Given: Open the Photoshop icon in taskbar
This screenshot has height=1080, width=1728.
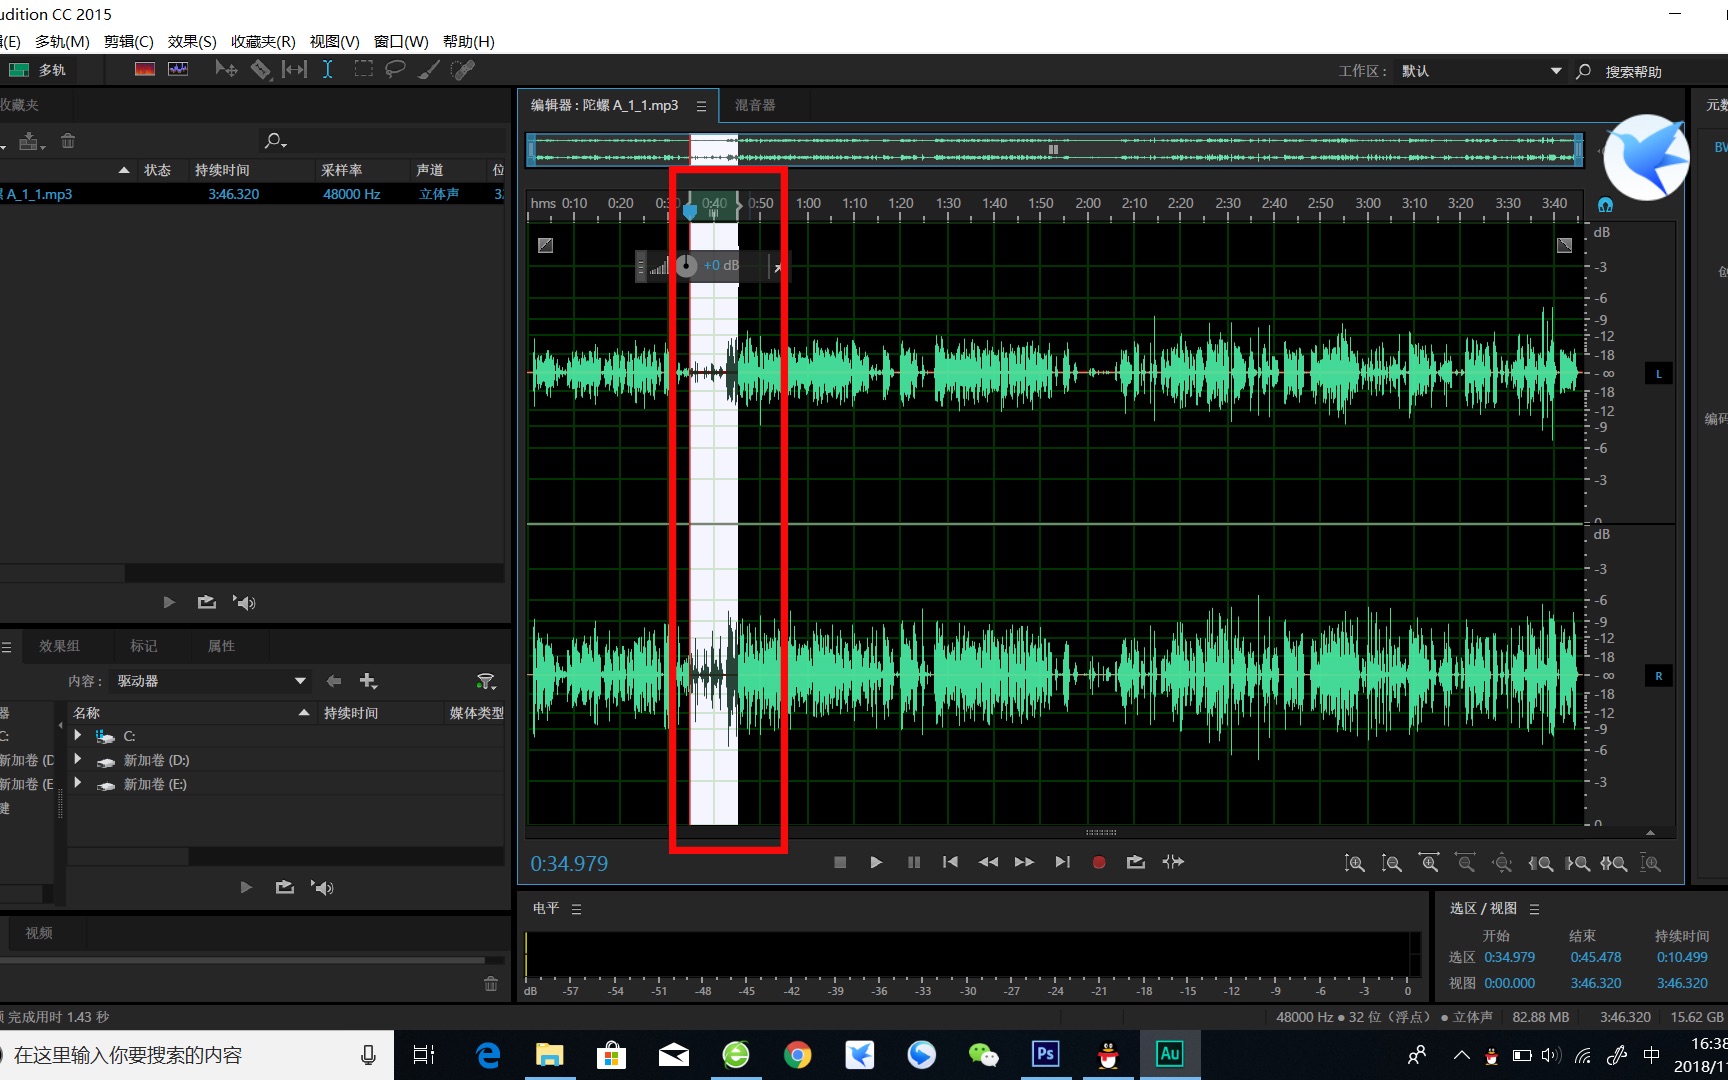Looking at the screenshot, I should [1045, 1054].
